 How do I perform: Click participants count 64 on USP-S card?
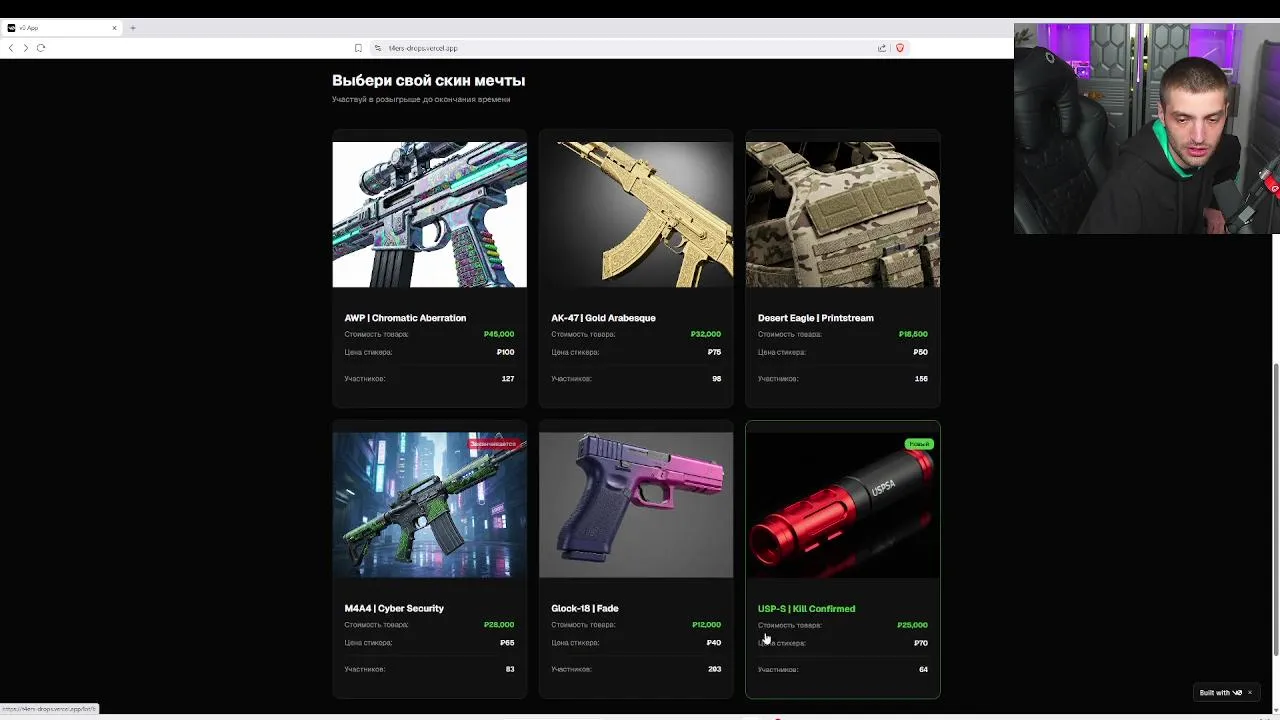[x=923, y=669]
